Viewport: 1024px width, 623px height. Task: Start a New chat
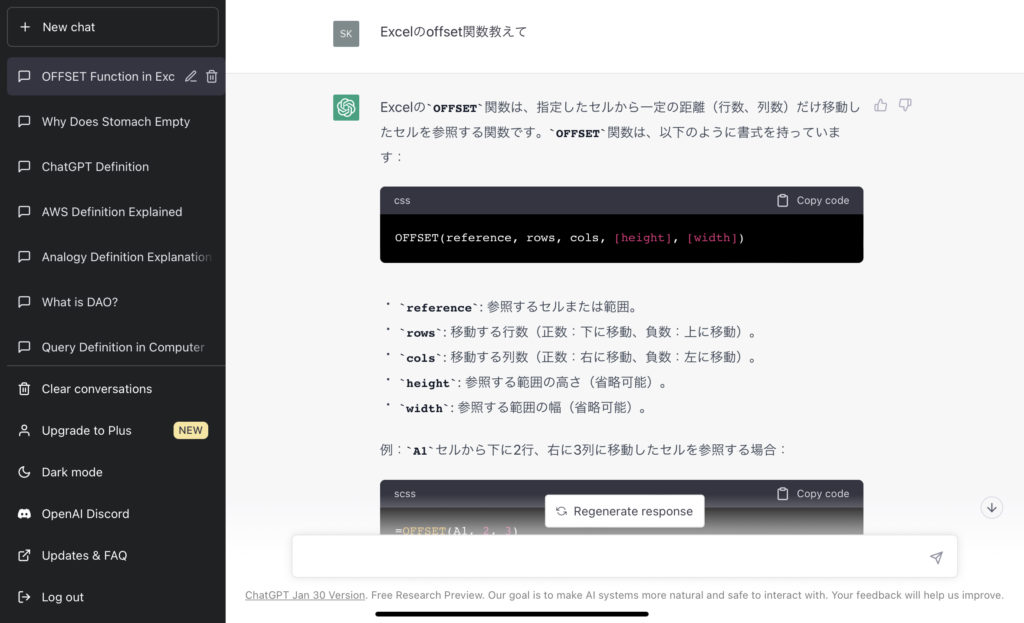[112, 27]
